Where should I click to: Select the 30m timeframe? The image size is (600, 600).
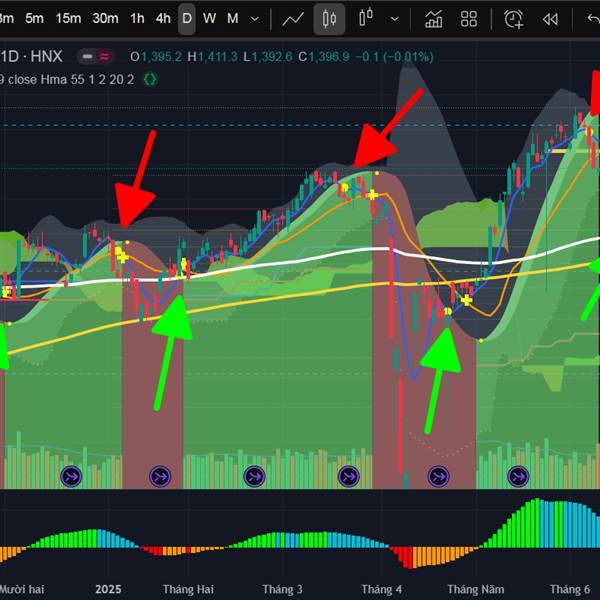(105, 18)
